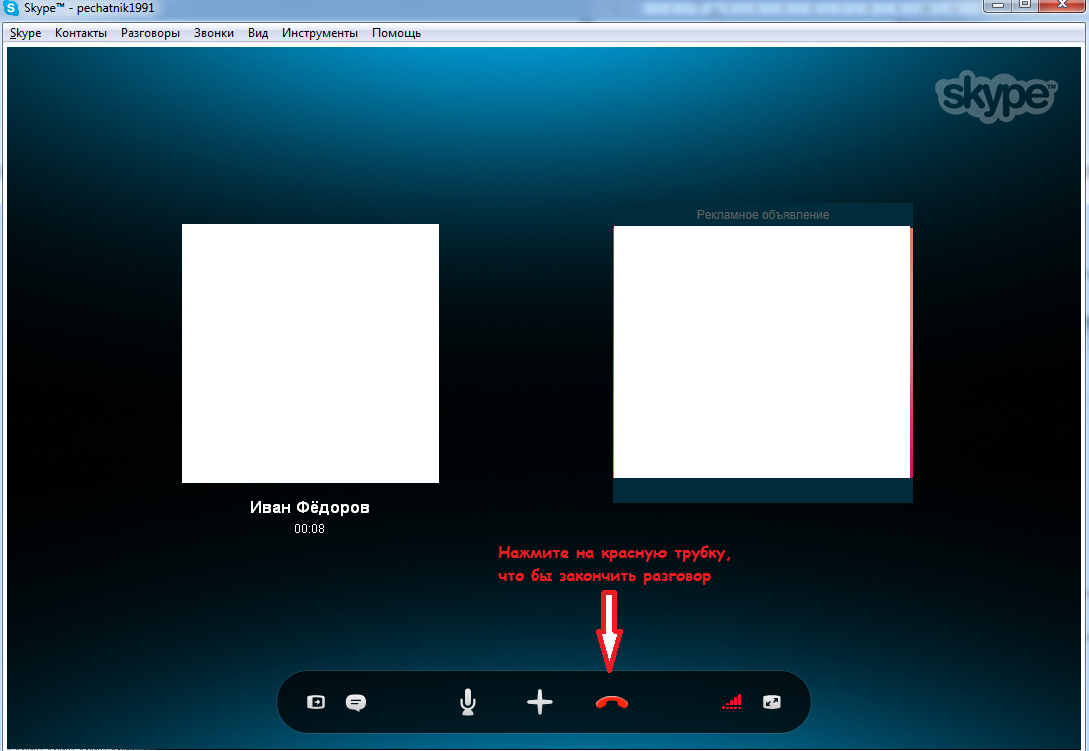Click Иван Фёдоров's avatar picture

(310, 353)
